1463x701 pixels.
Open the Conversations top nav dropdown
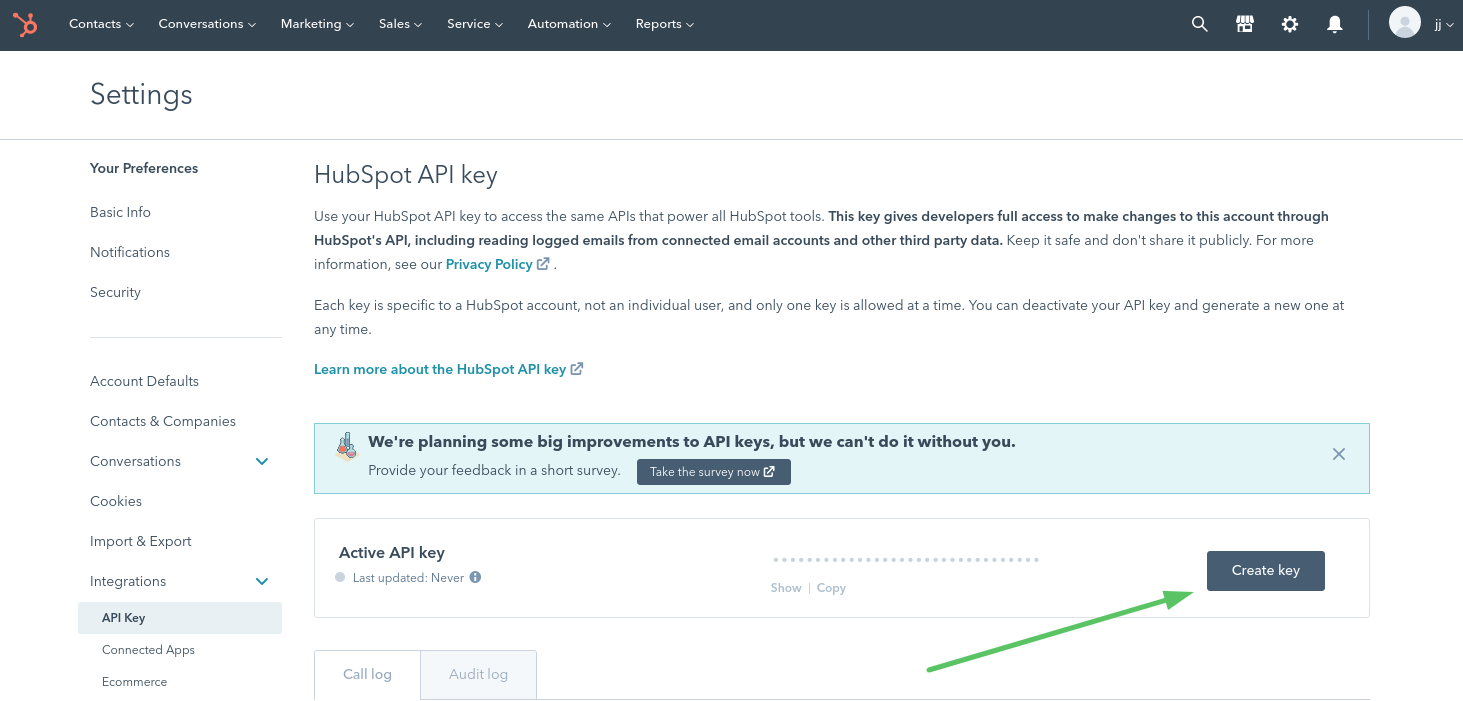[207, 24]
